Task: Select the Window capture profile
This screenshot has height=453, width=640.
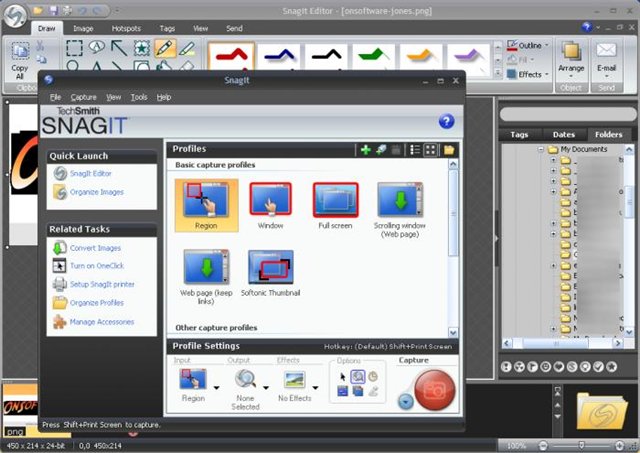Action: tap(270, 205)
